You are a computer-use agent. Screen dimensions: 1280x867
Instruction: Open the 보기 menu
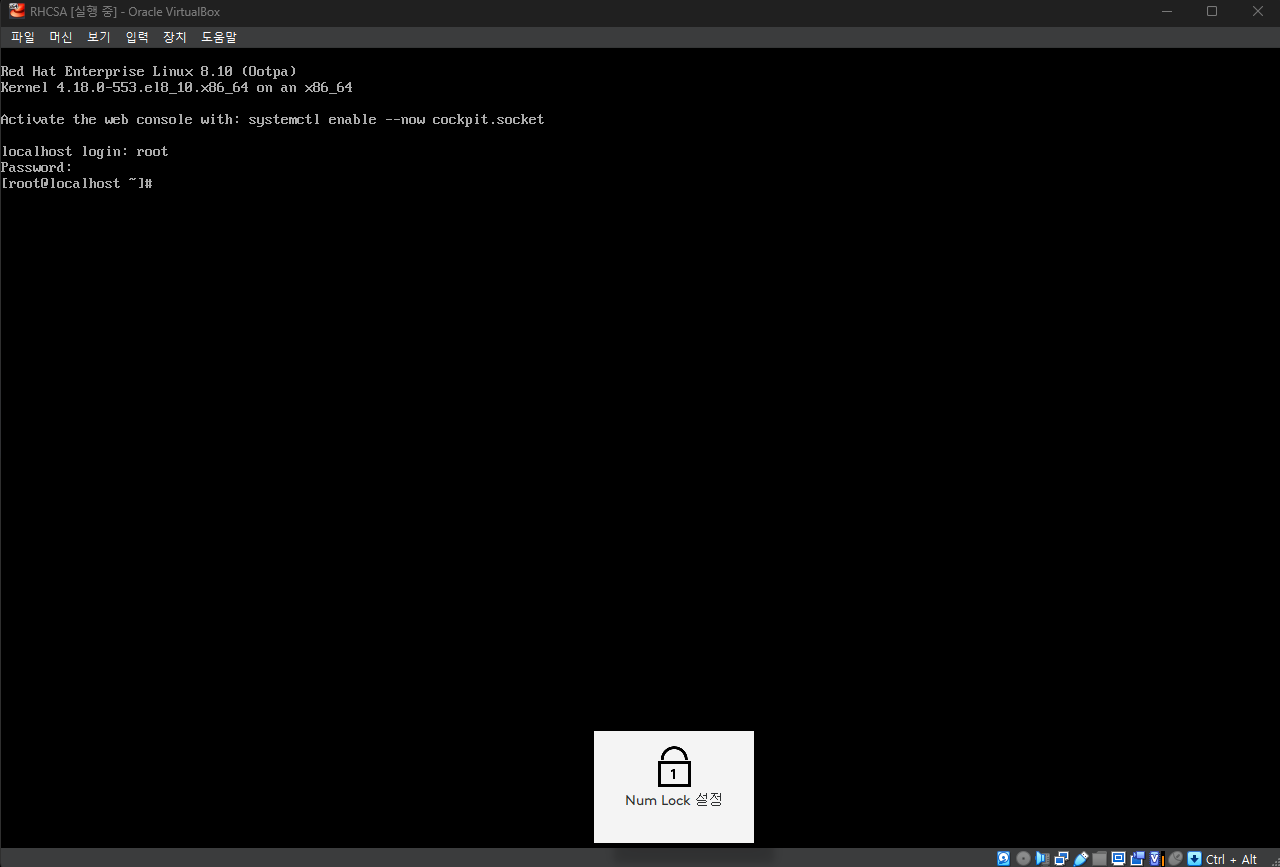click(99, 37)
